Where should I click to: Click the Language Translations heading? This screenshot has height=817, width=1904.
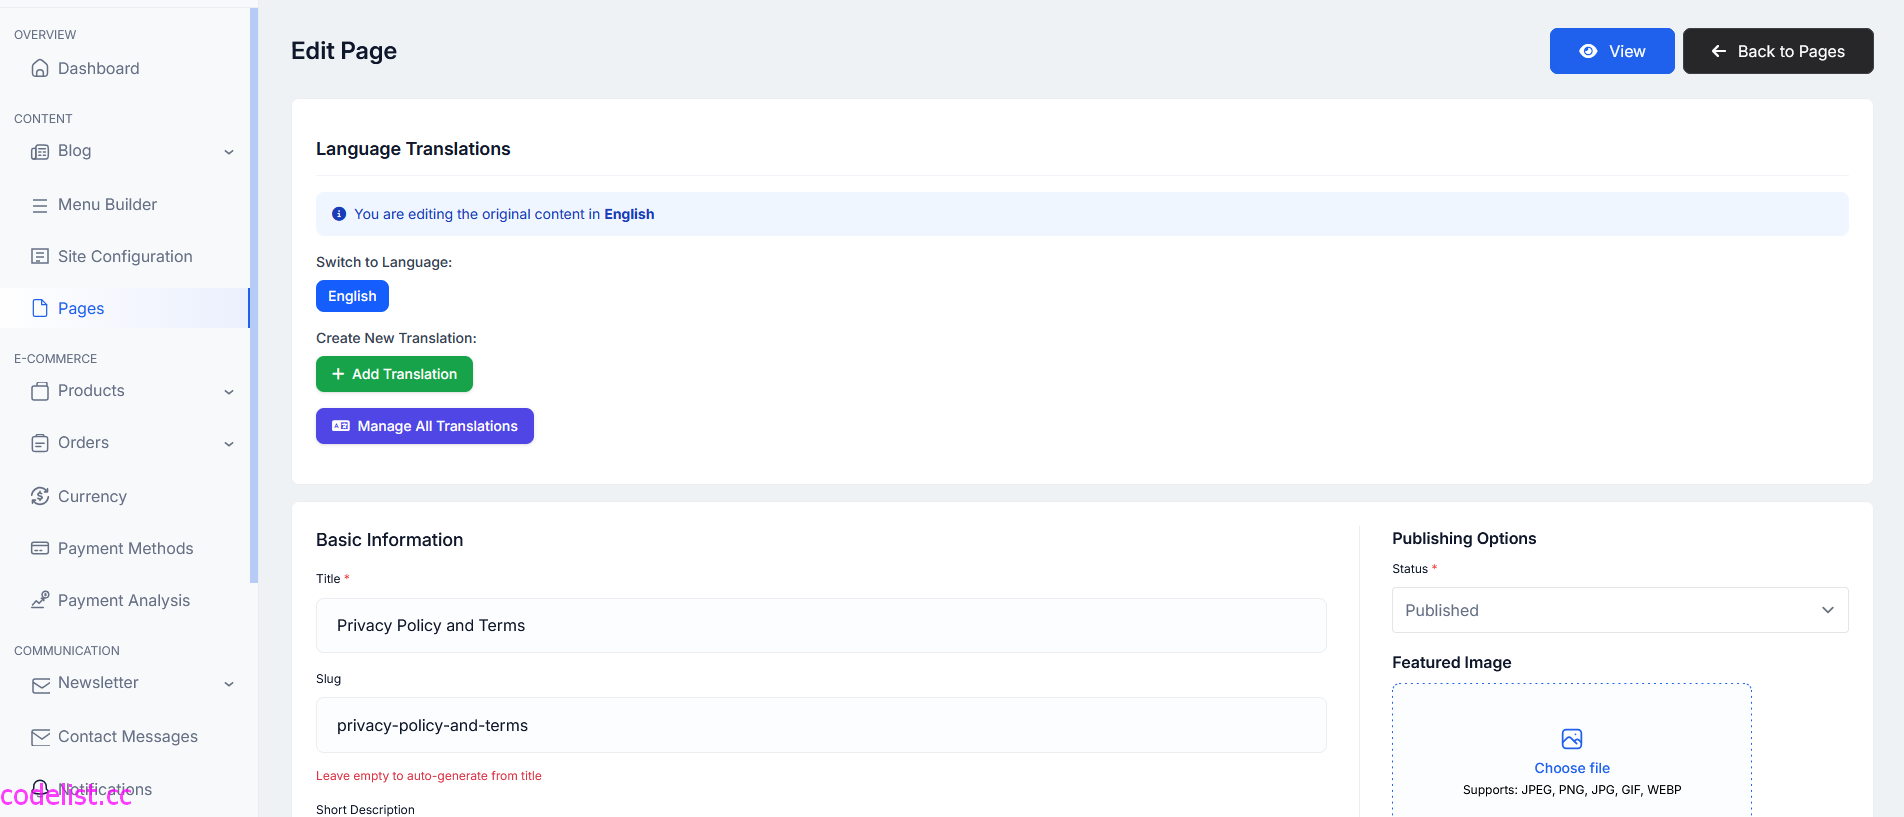click(413, 149)
